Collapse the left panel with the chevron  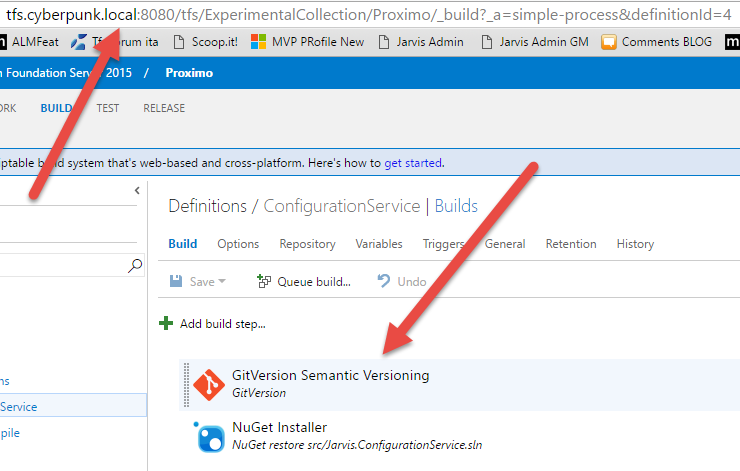coord(137,190)
